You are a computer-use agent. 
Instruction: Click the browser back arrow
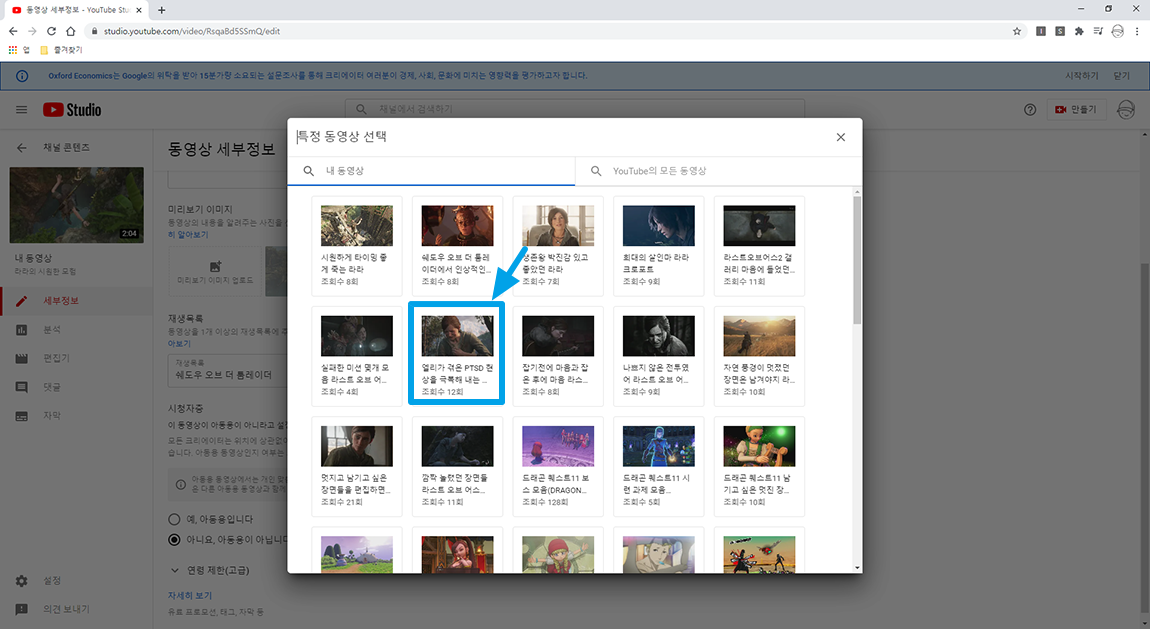(x=13, y=31)
